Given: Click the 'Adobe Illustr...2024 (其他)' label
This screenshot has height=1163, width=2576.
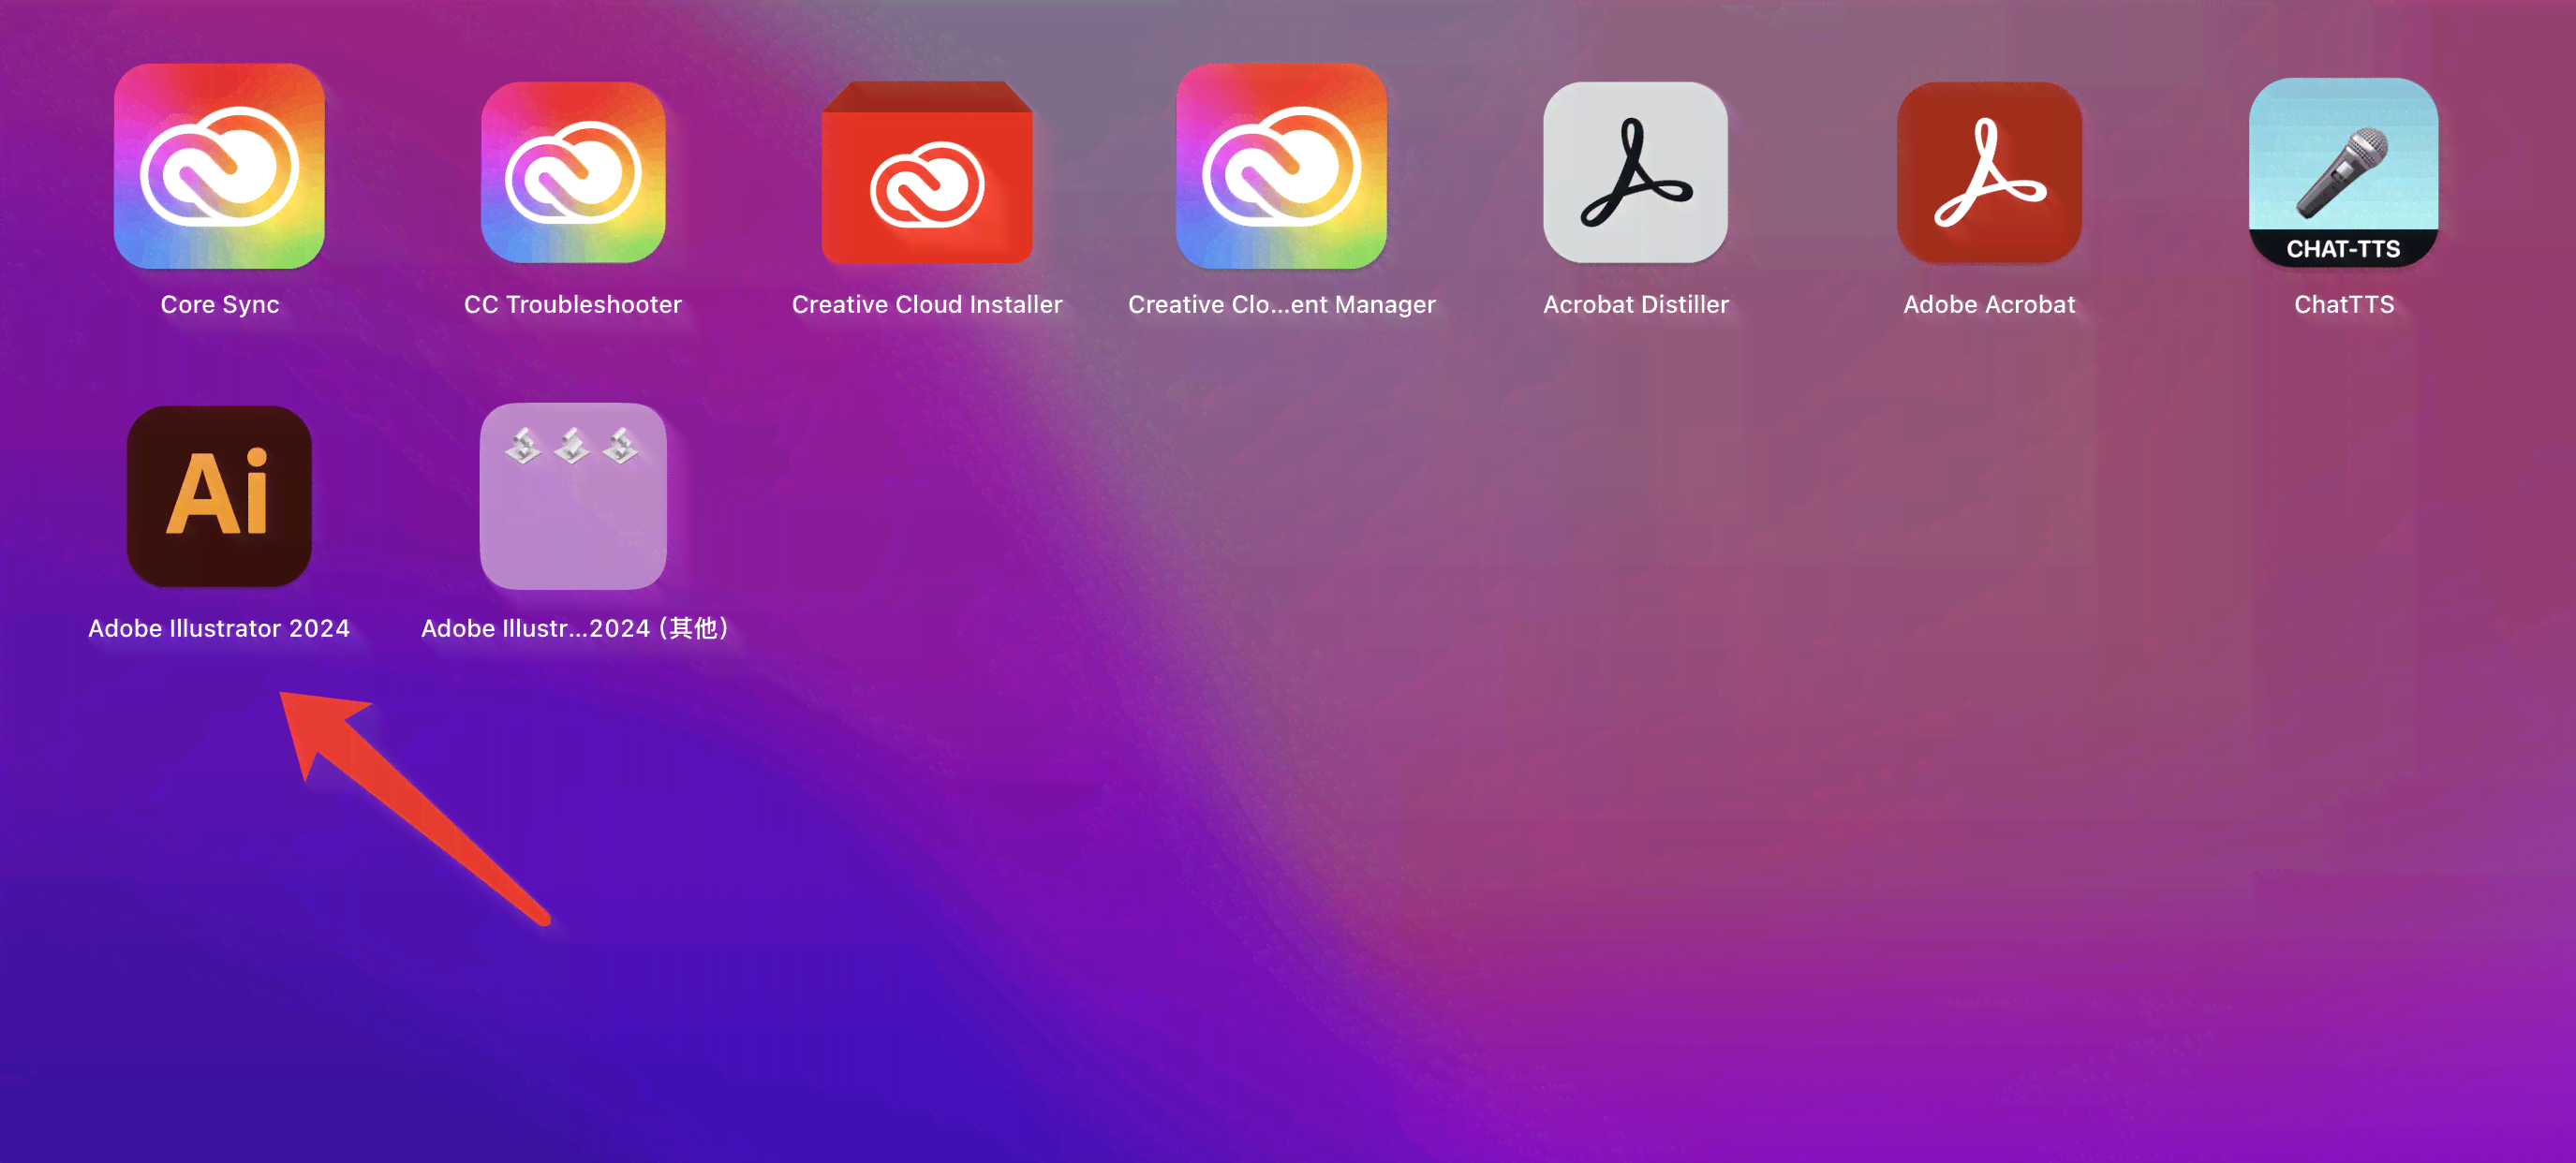Looking at the screenshot, I should 575,628.
